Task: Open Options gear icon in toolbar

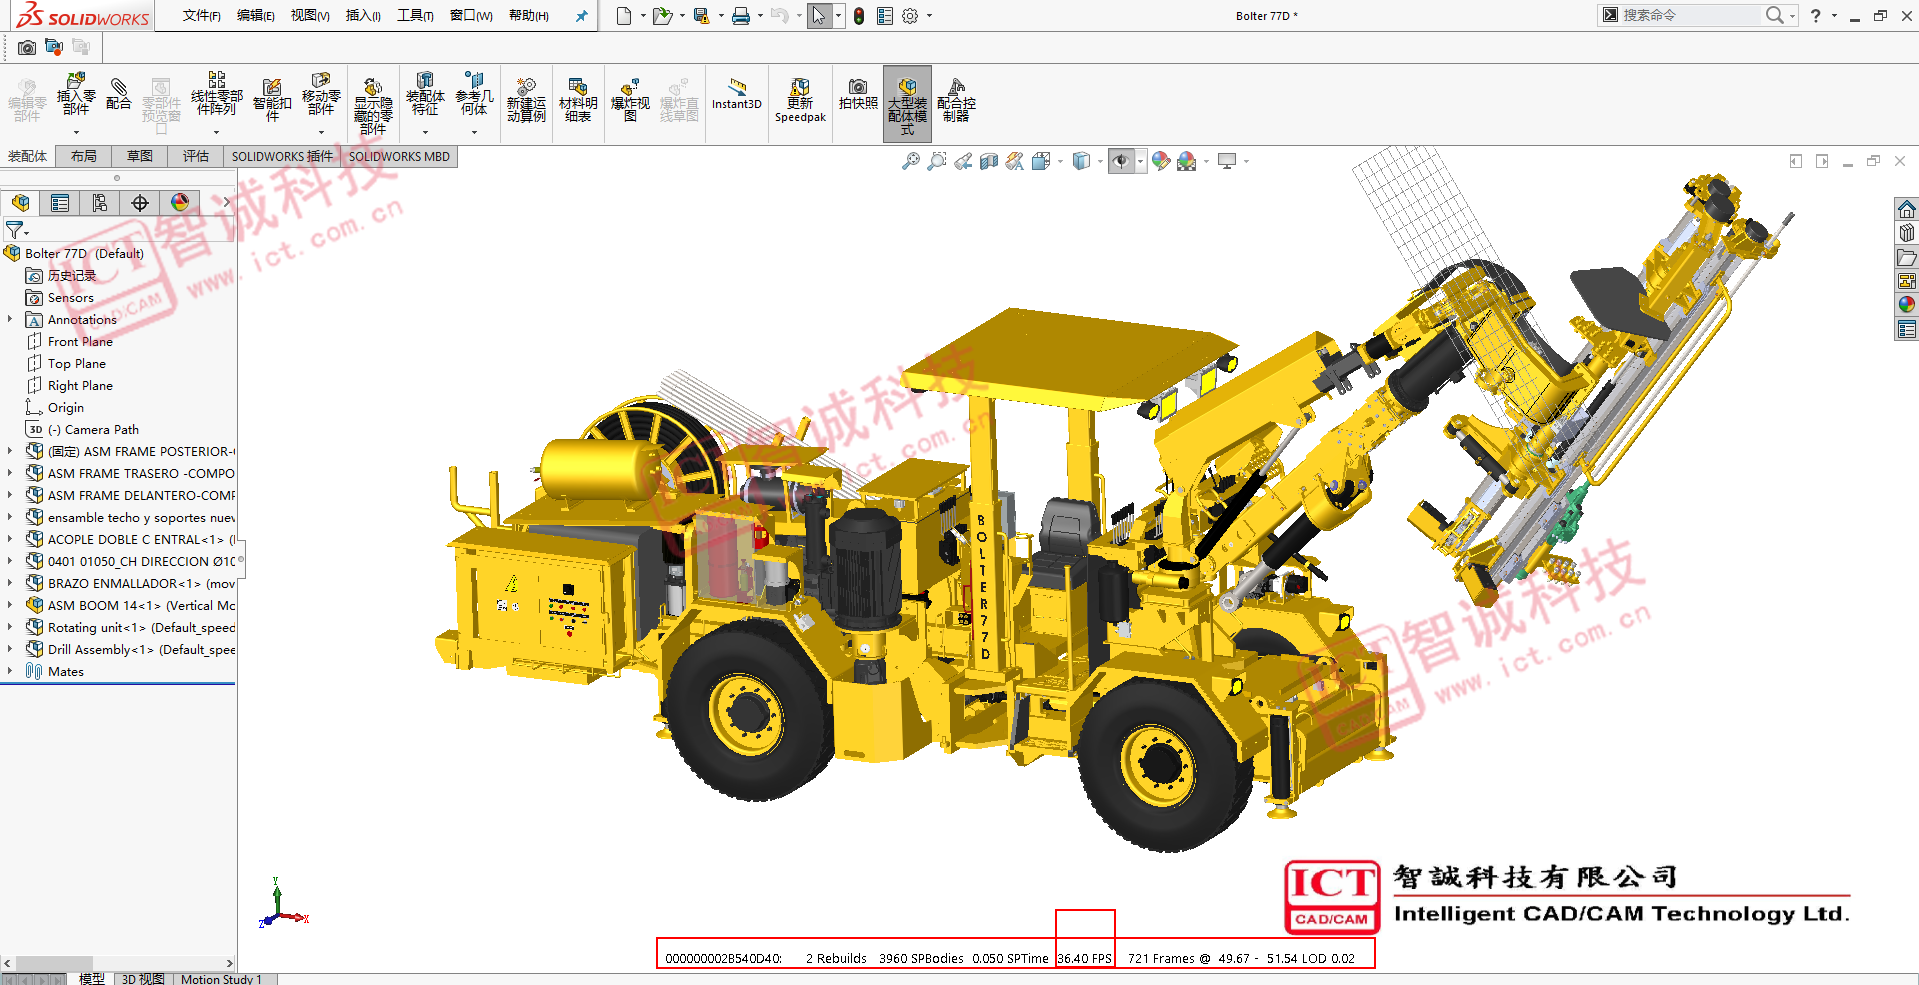Action: [910, 15]
